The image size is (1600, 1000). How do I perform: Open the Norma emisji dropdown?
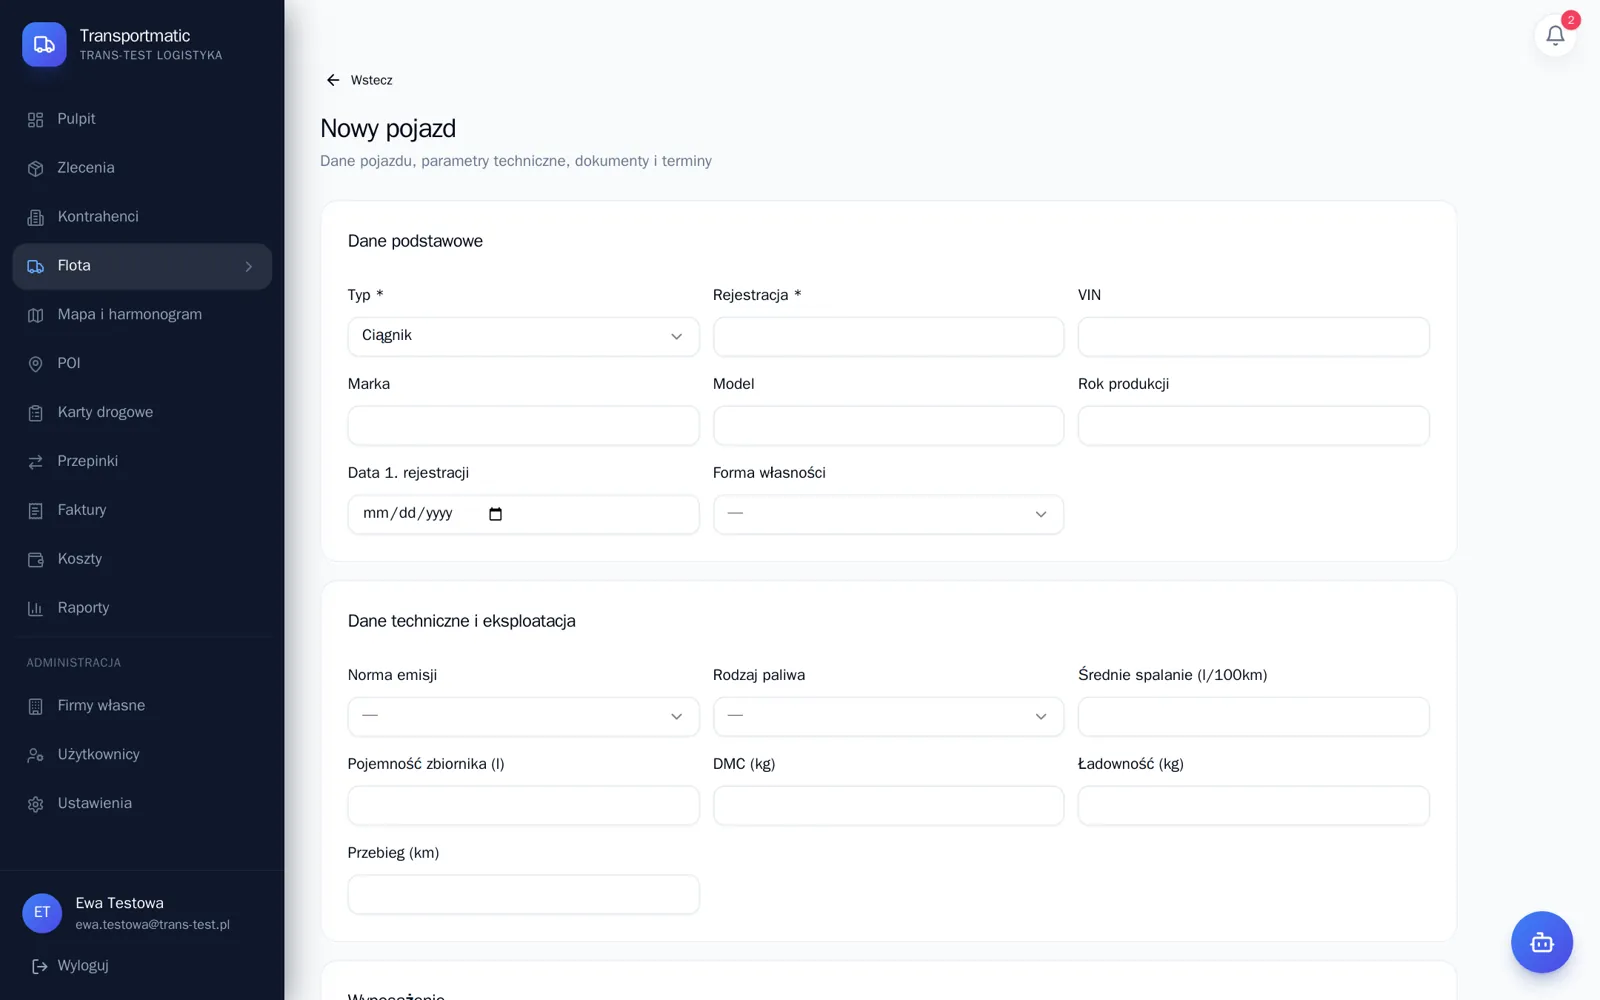click(x=523, y=716)
